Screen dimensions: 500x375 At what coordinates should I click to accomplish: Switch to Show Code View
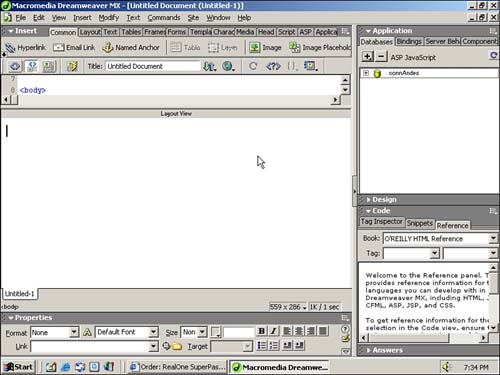tap(15, 66)
